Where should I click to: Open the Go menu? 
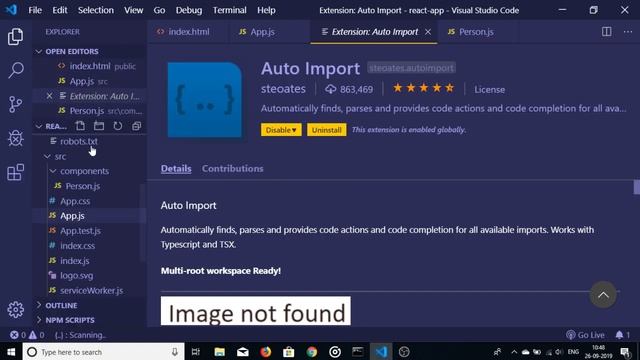[159, 10]
